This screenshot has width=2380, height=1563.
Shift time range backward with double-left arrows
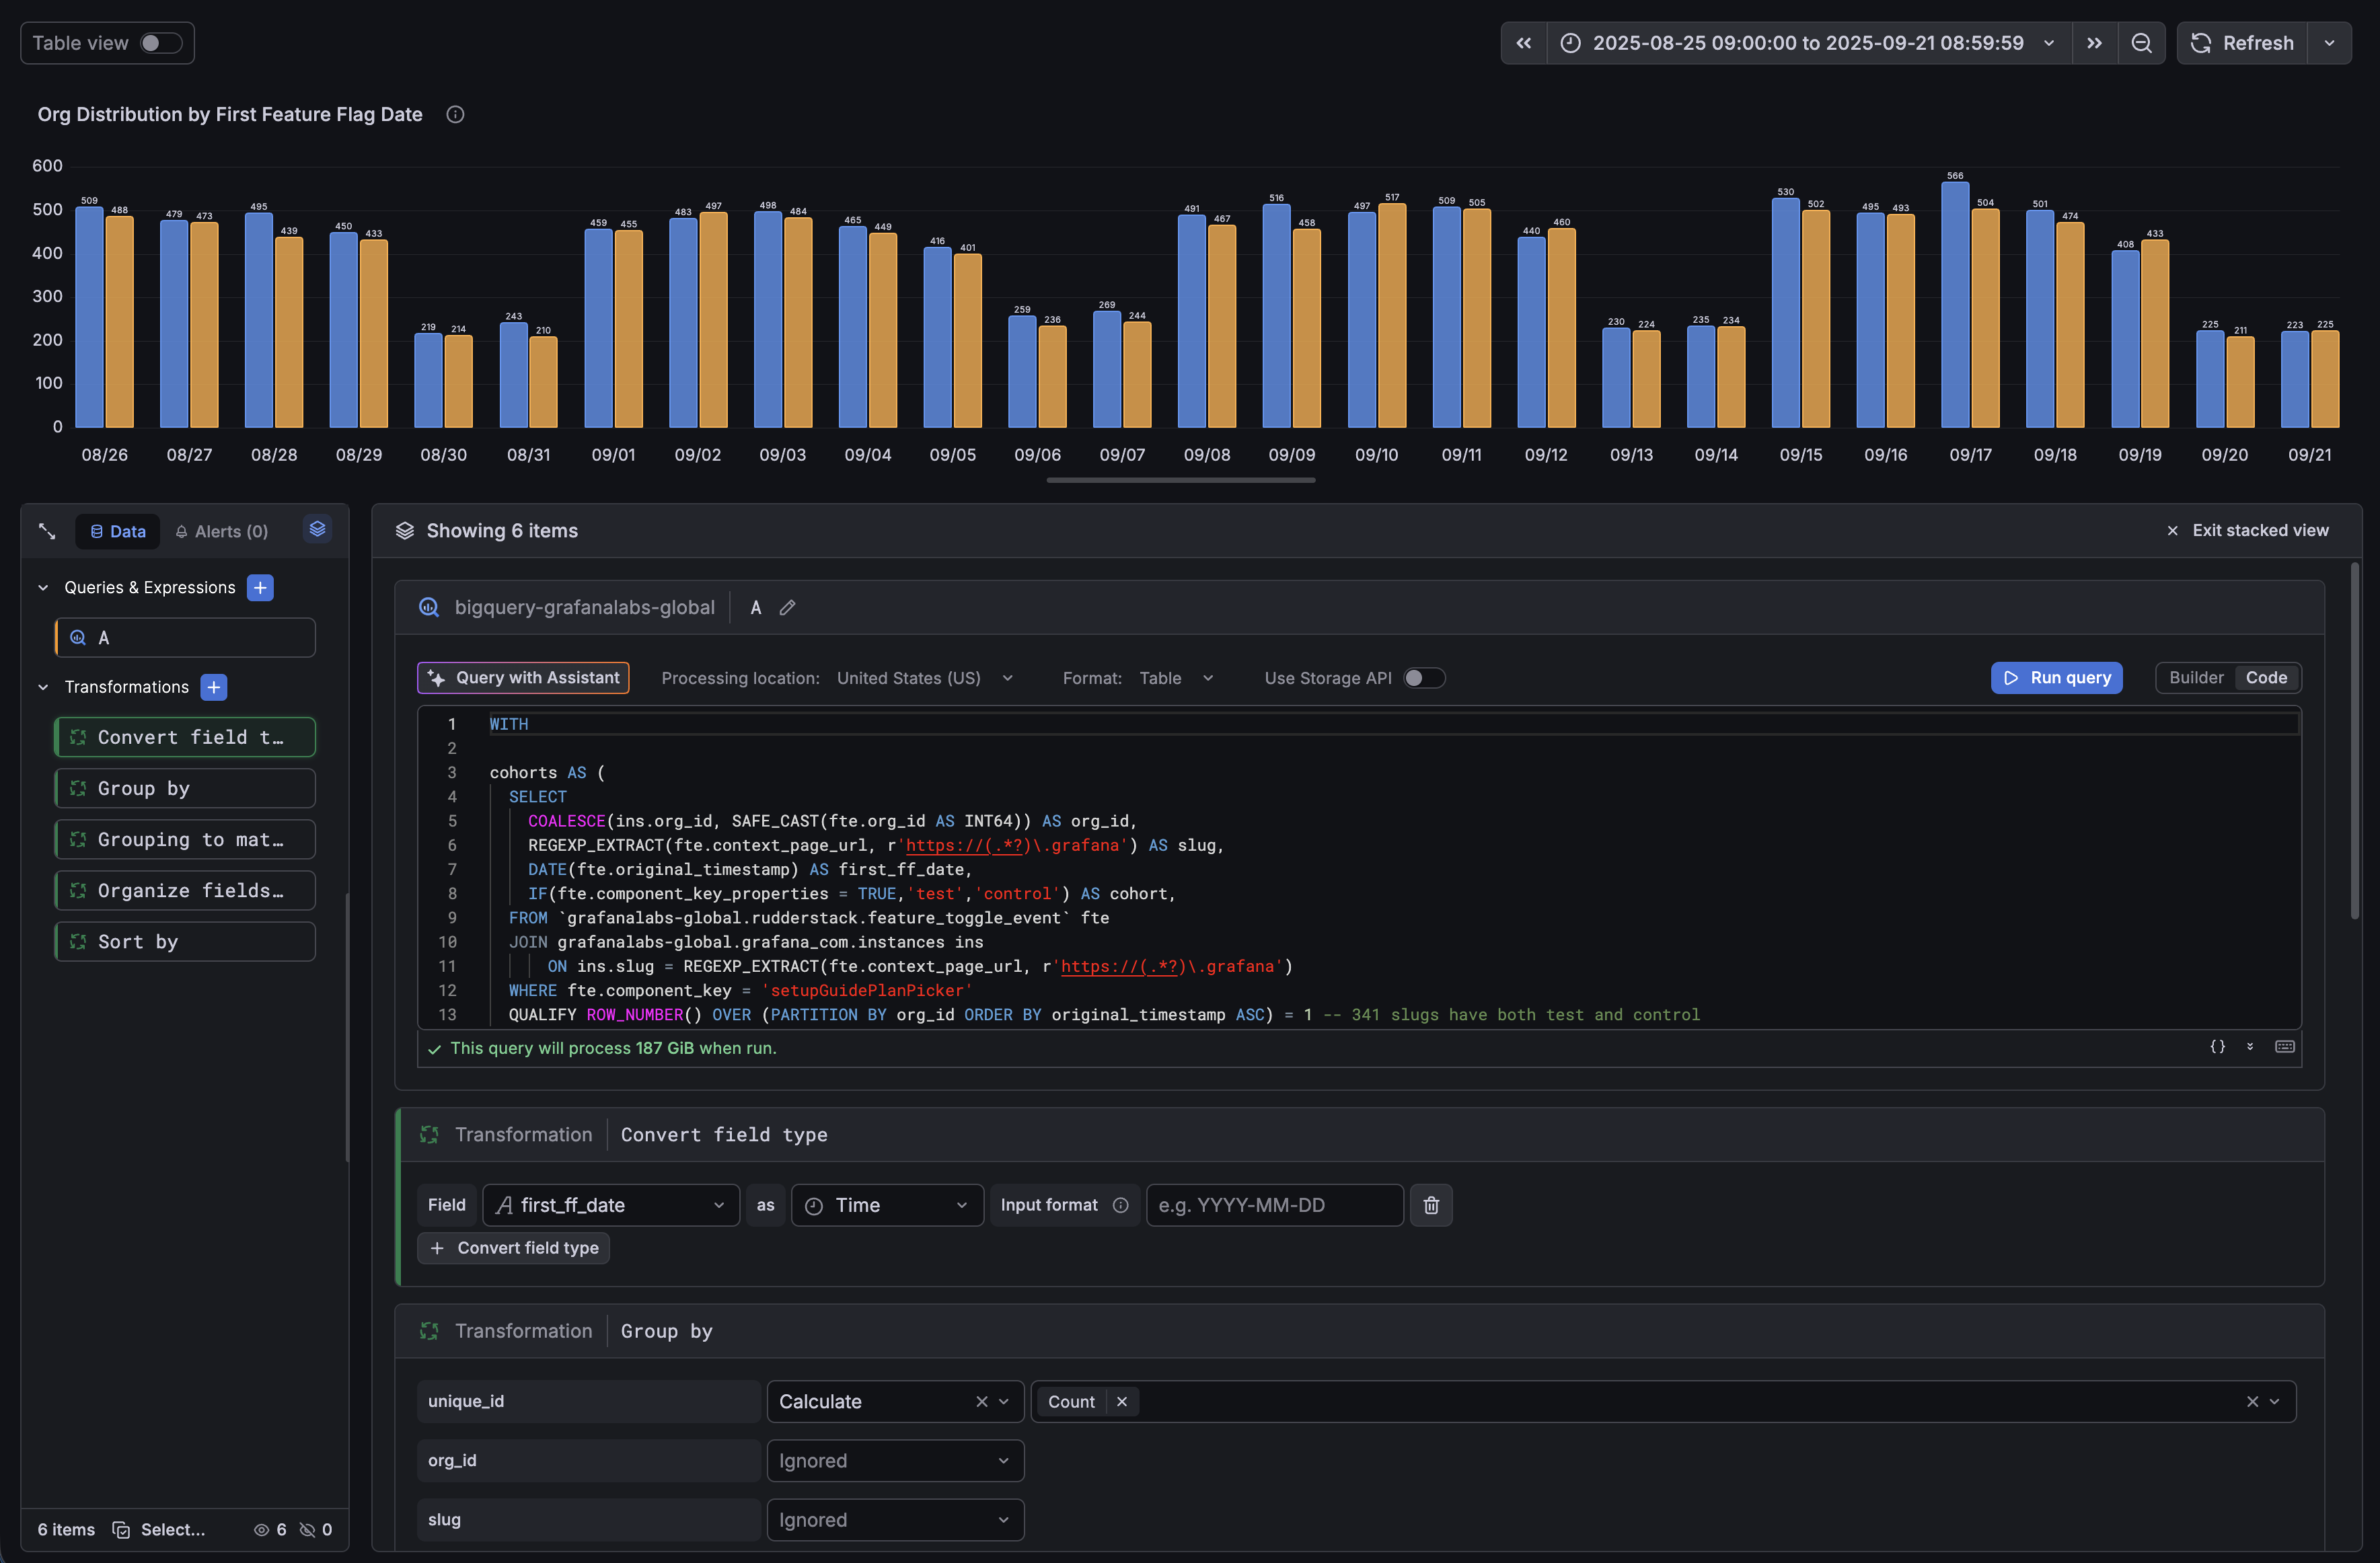pyautogui.click(x=1524, y=43)
